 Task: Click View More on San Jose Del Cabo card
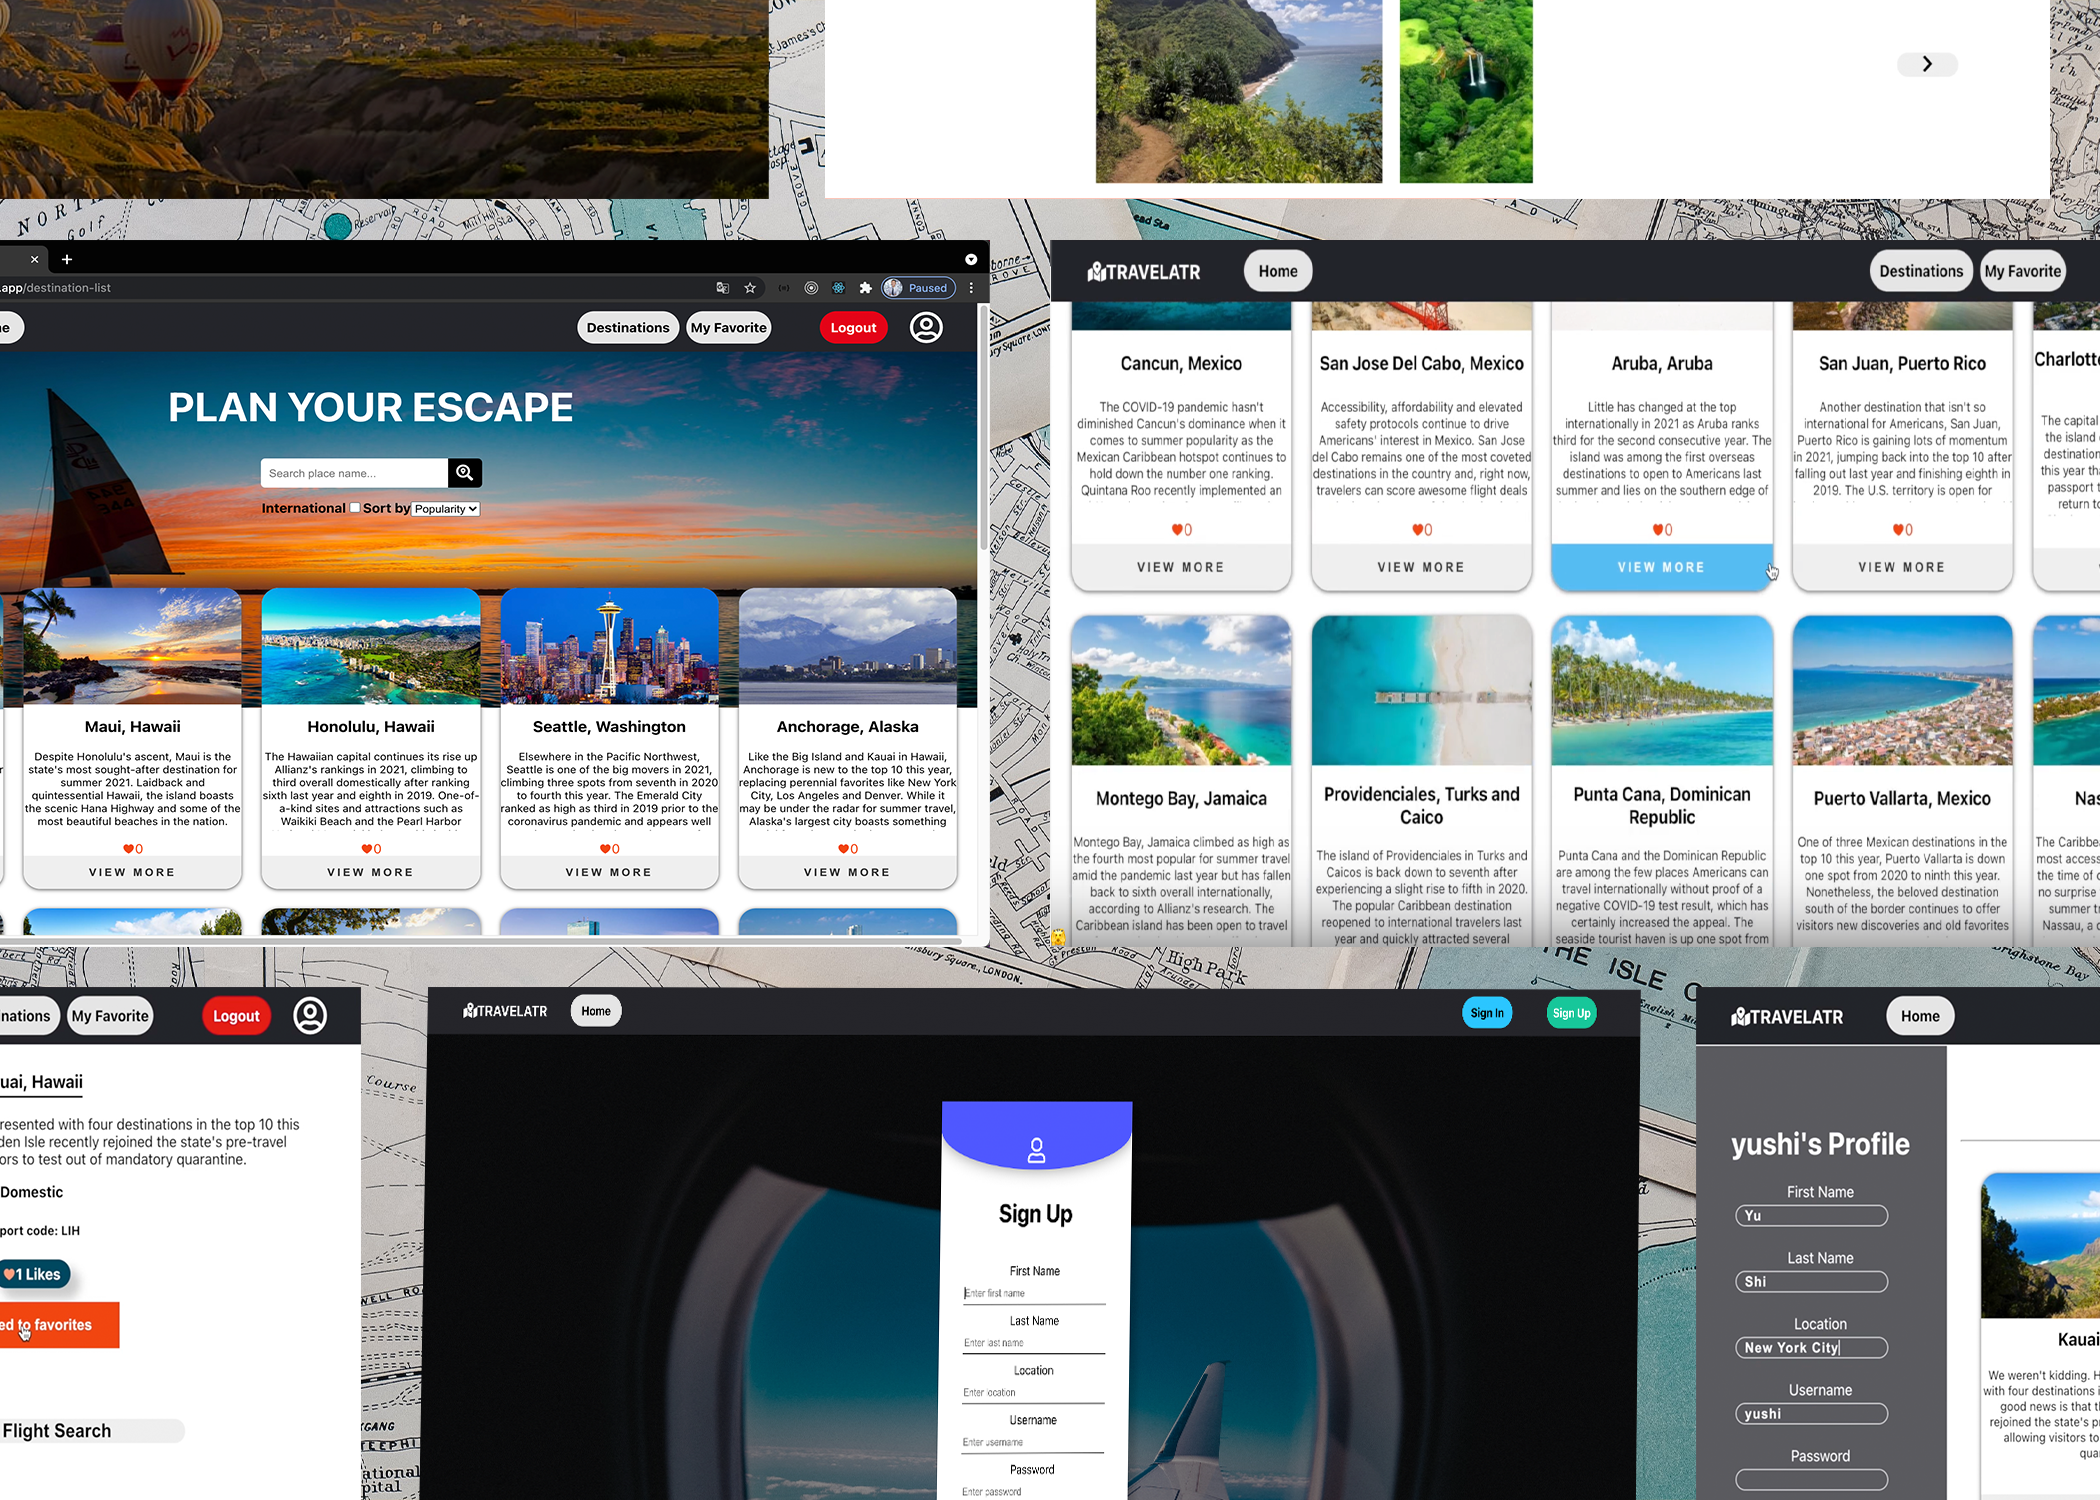point(1421,567)
